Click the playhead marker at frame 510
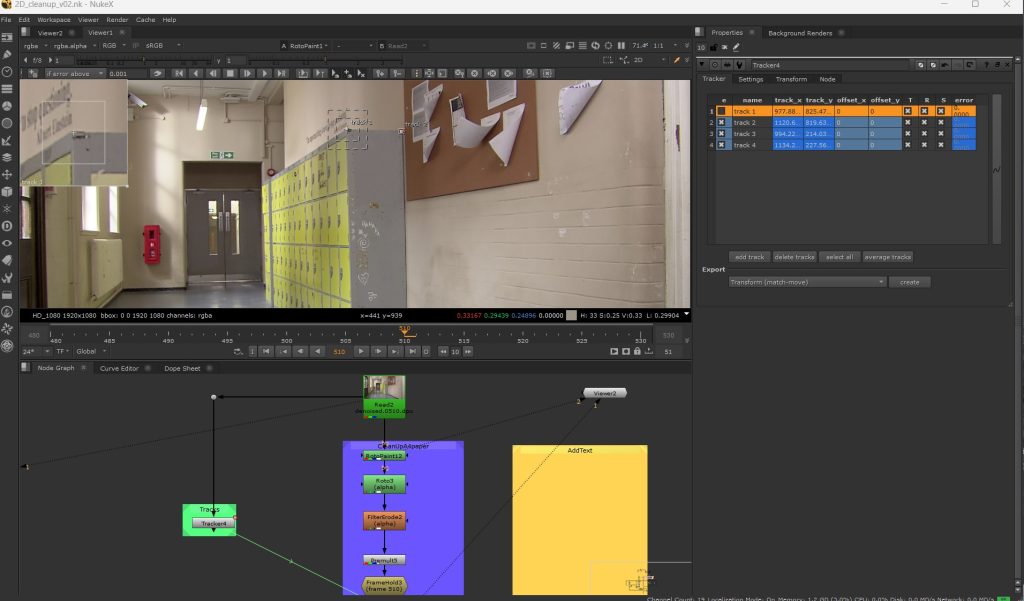The image size is (1024, 601). point(405,331)
